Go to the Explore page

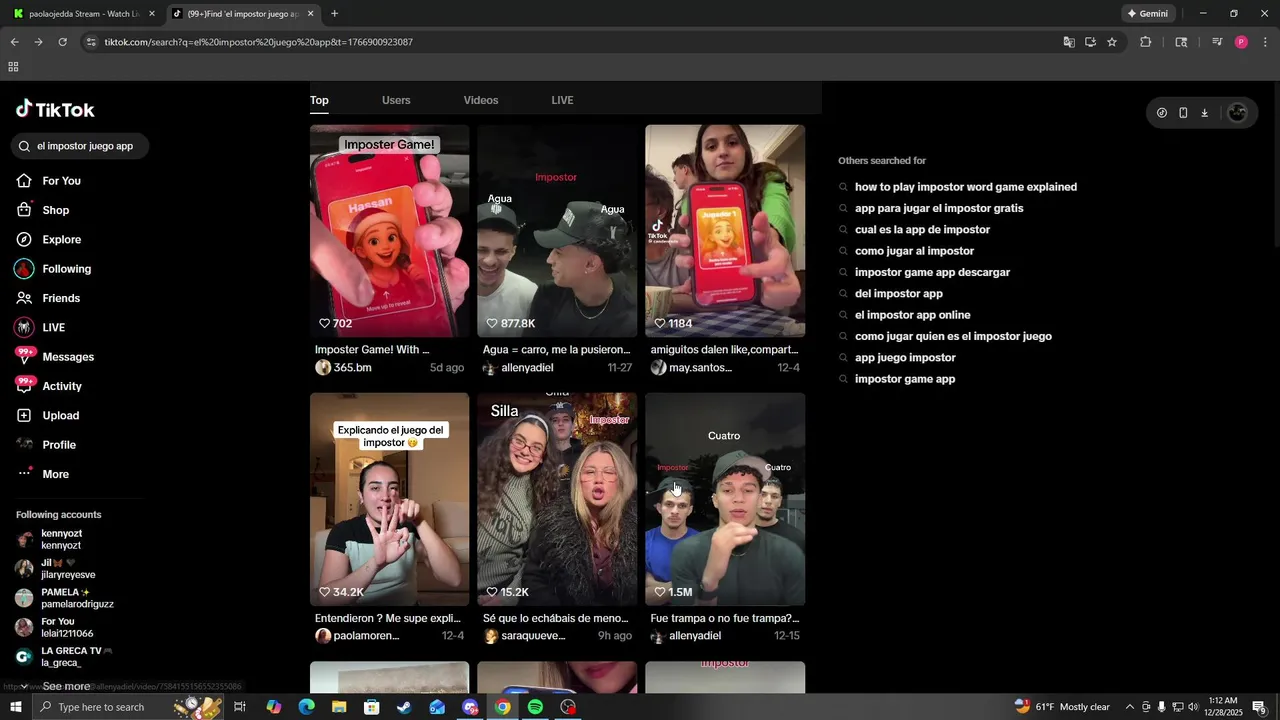coord(61,240)
